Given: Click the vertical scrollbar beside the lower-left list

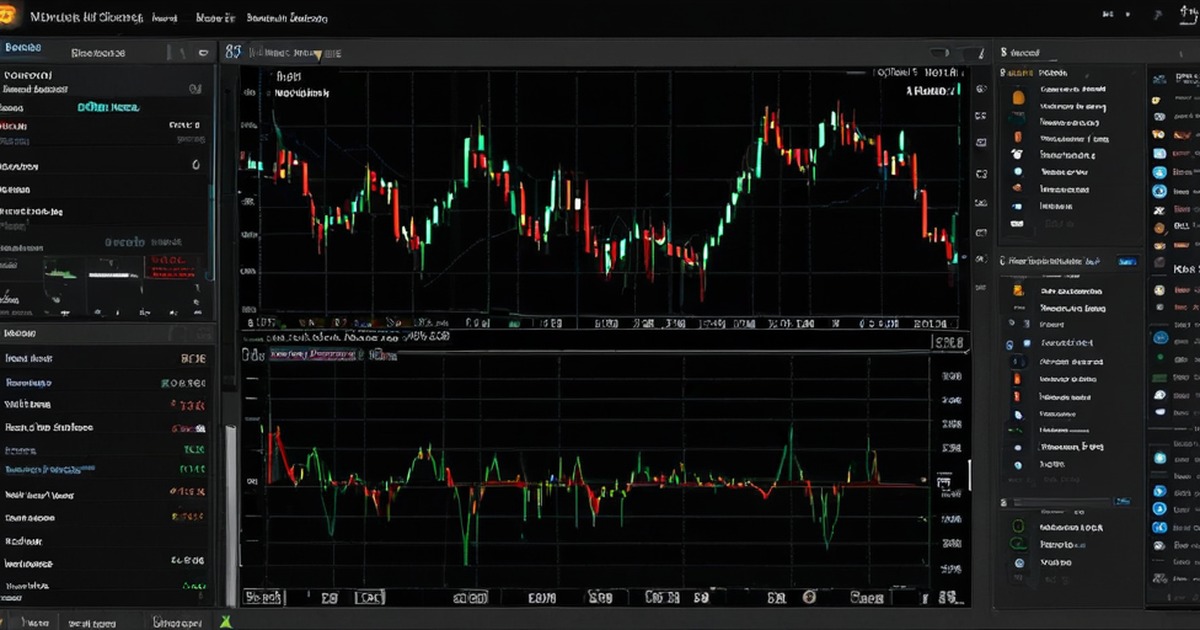Looking at the screenshot, I should [231, 515].
